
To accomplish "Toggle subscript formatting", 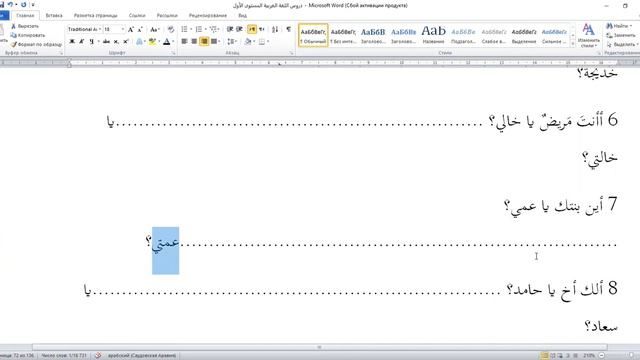I will point(116,41).
